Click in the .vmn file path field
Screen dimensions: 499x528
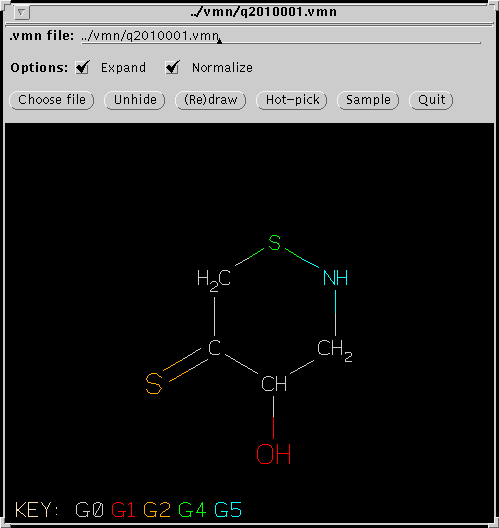coord(281,36)
